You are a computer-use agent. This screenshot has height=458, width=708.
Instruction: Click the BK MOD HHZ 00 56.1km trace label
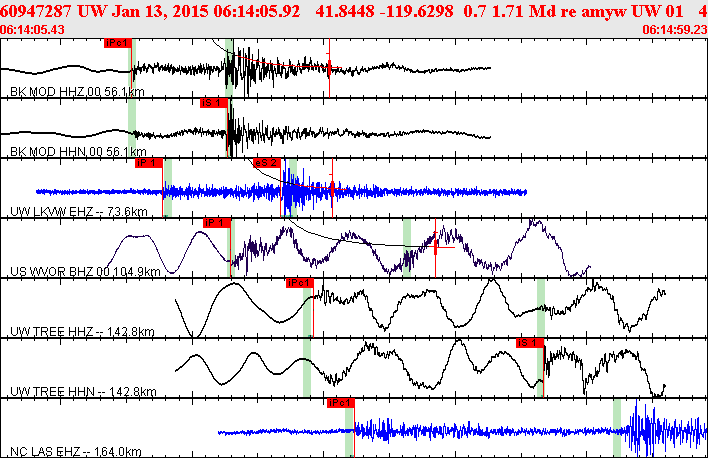pos(77,92)
